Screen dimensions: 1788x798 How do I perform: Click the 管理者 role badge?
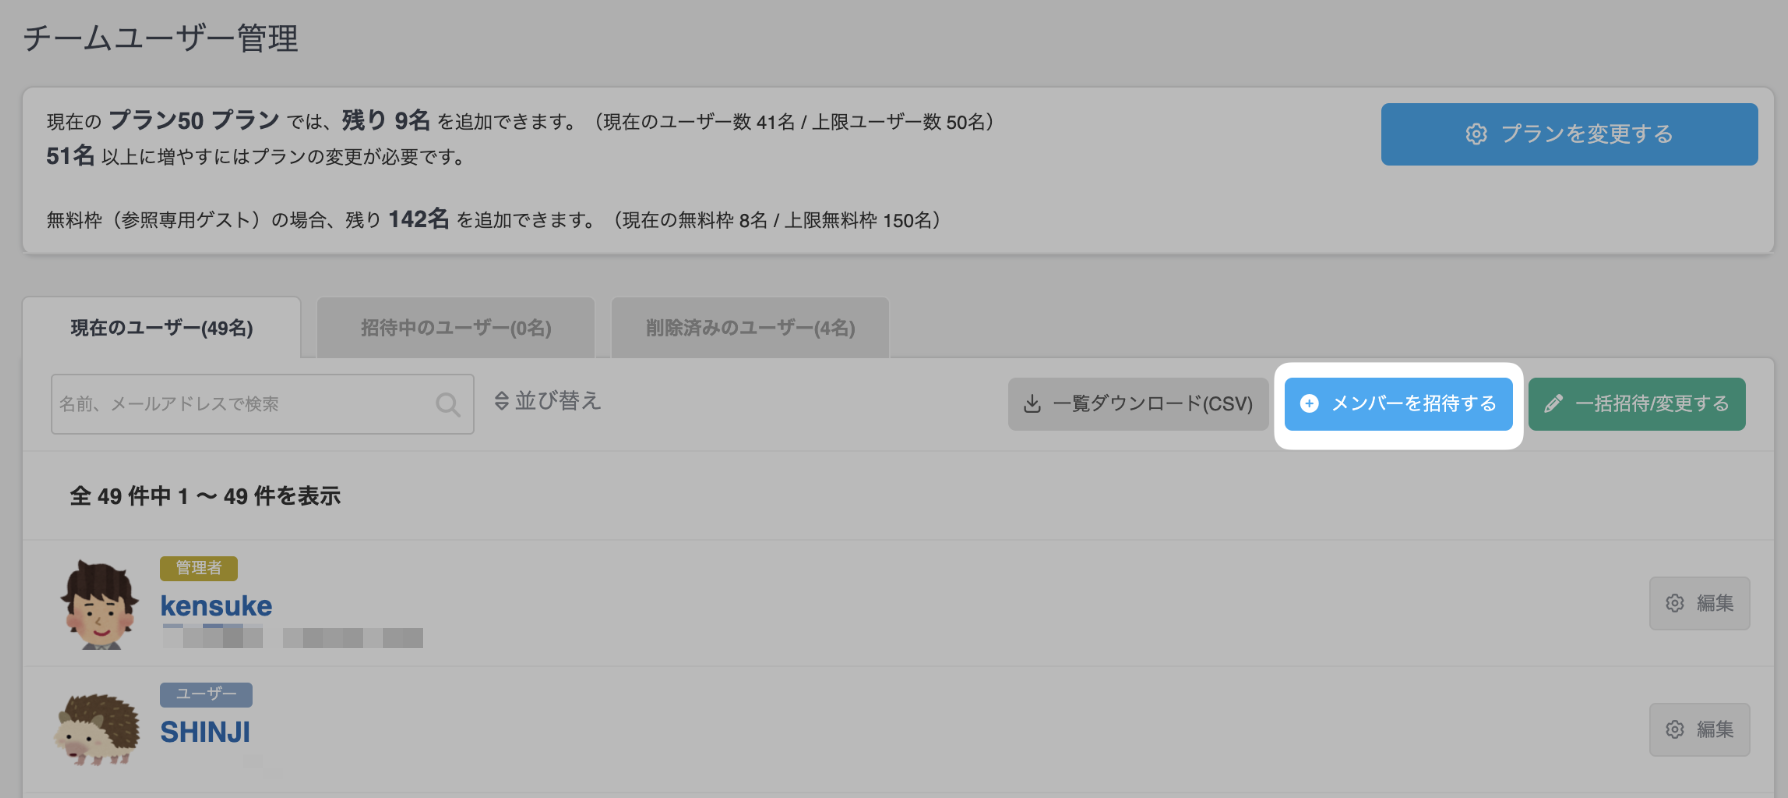[x=198, y=568]
